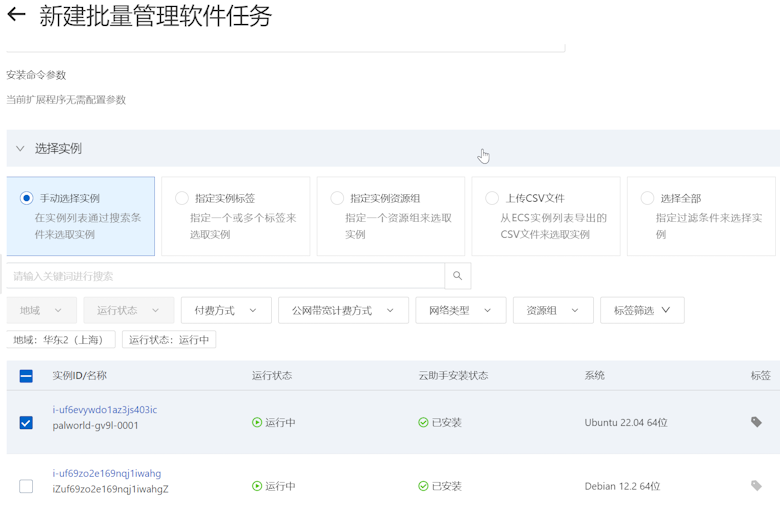Open the 地域 dropdown
The width and height of the screenshot is (780, 512).
coord(42,310)
